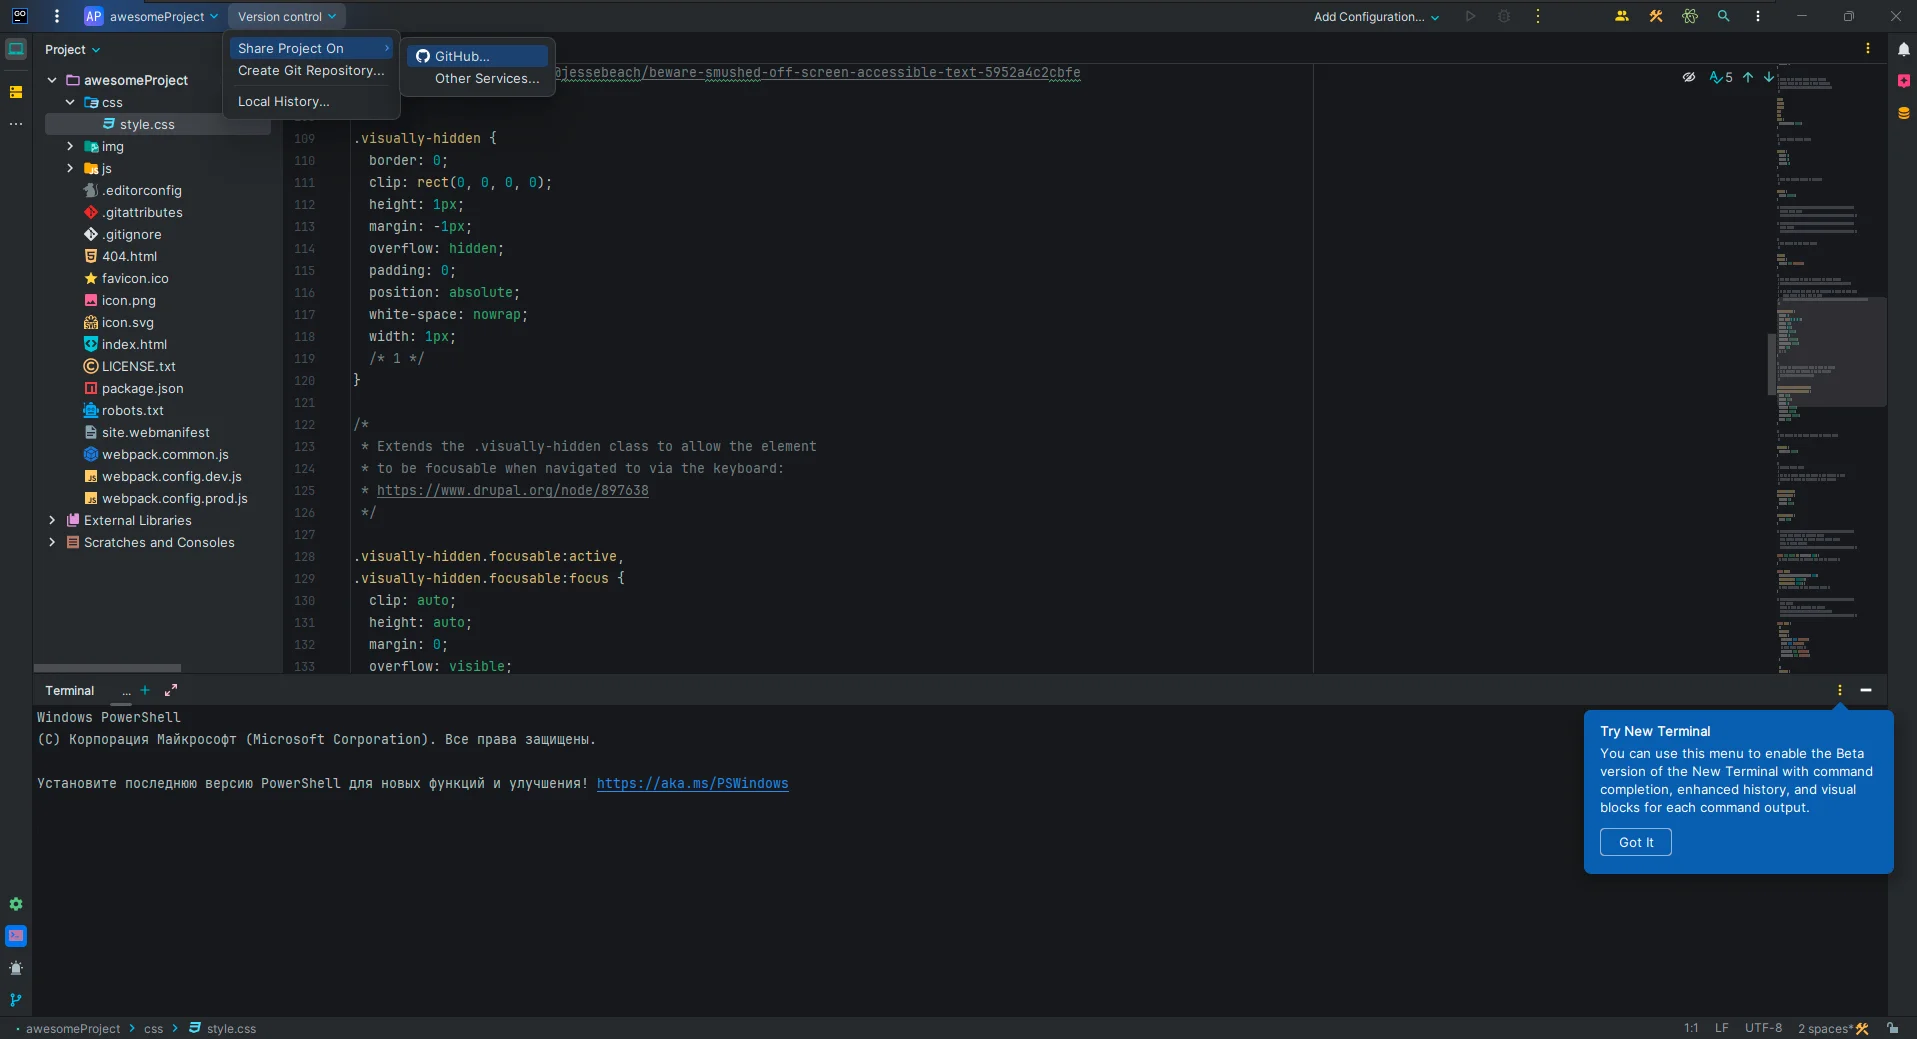Open the Database tool window icon

click(1903, 113)
